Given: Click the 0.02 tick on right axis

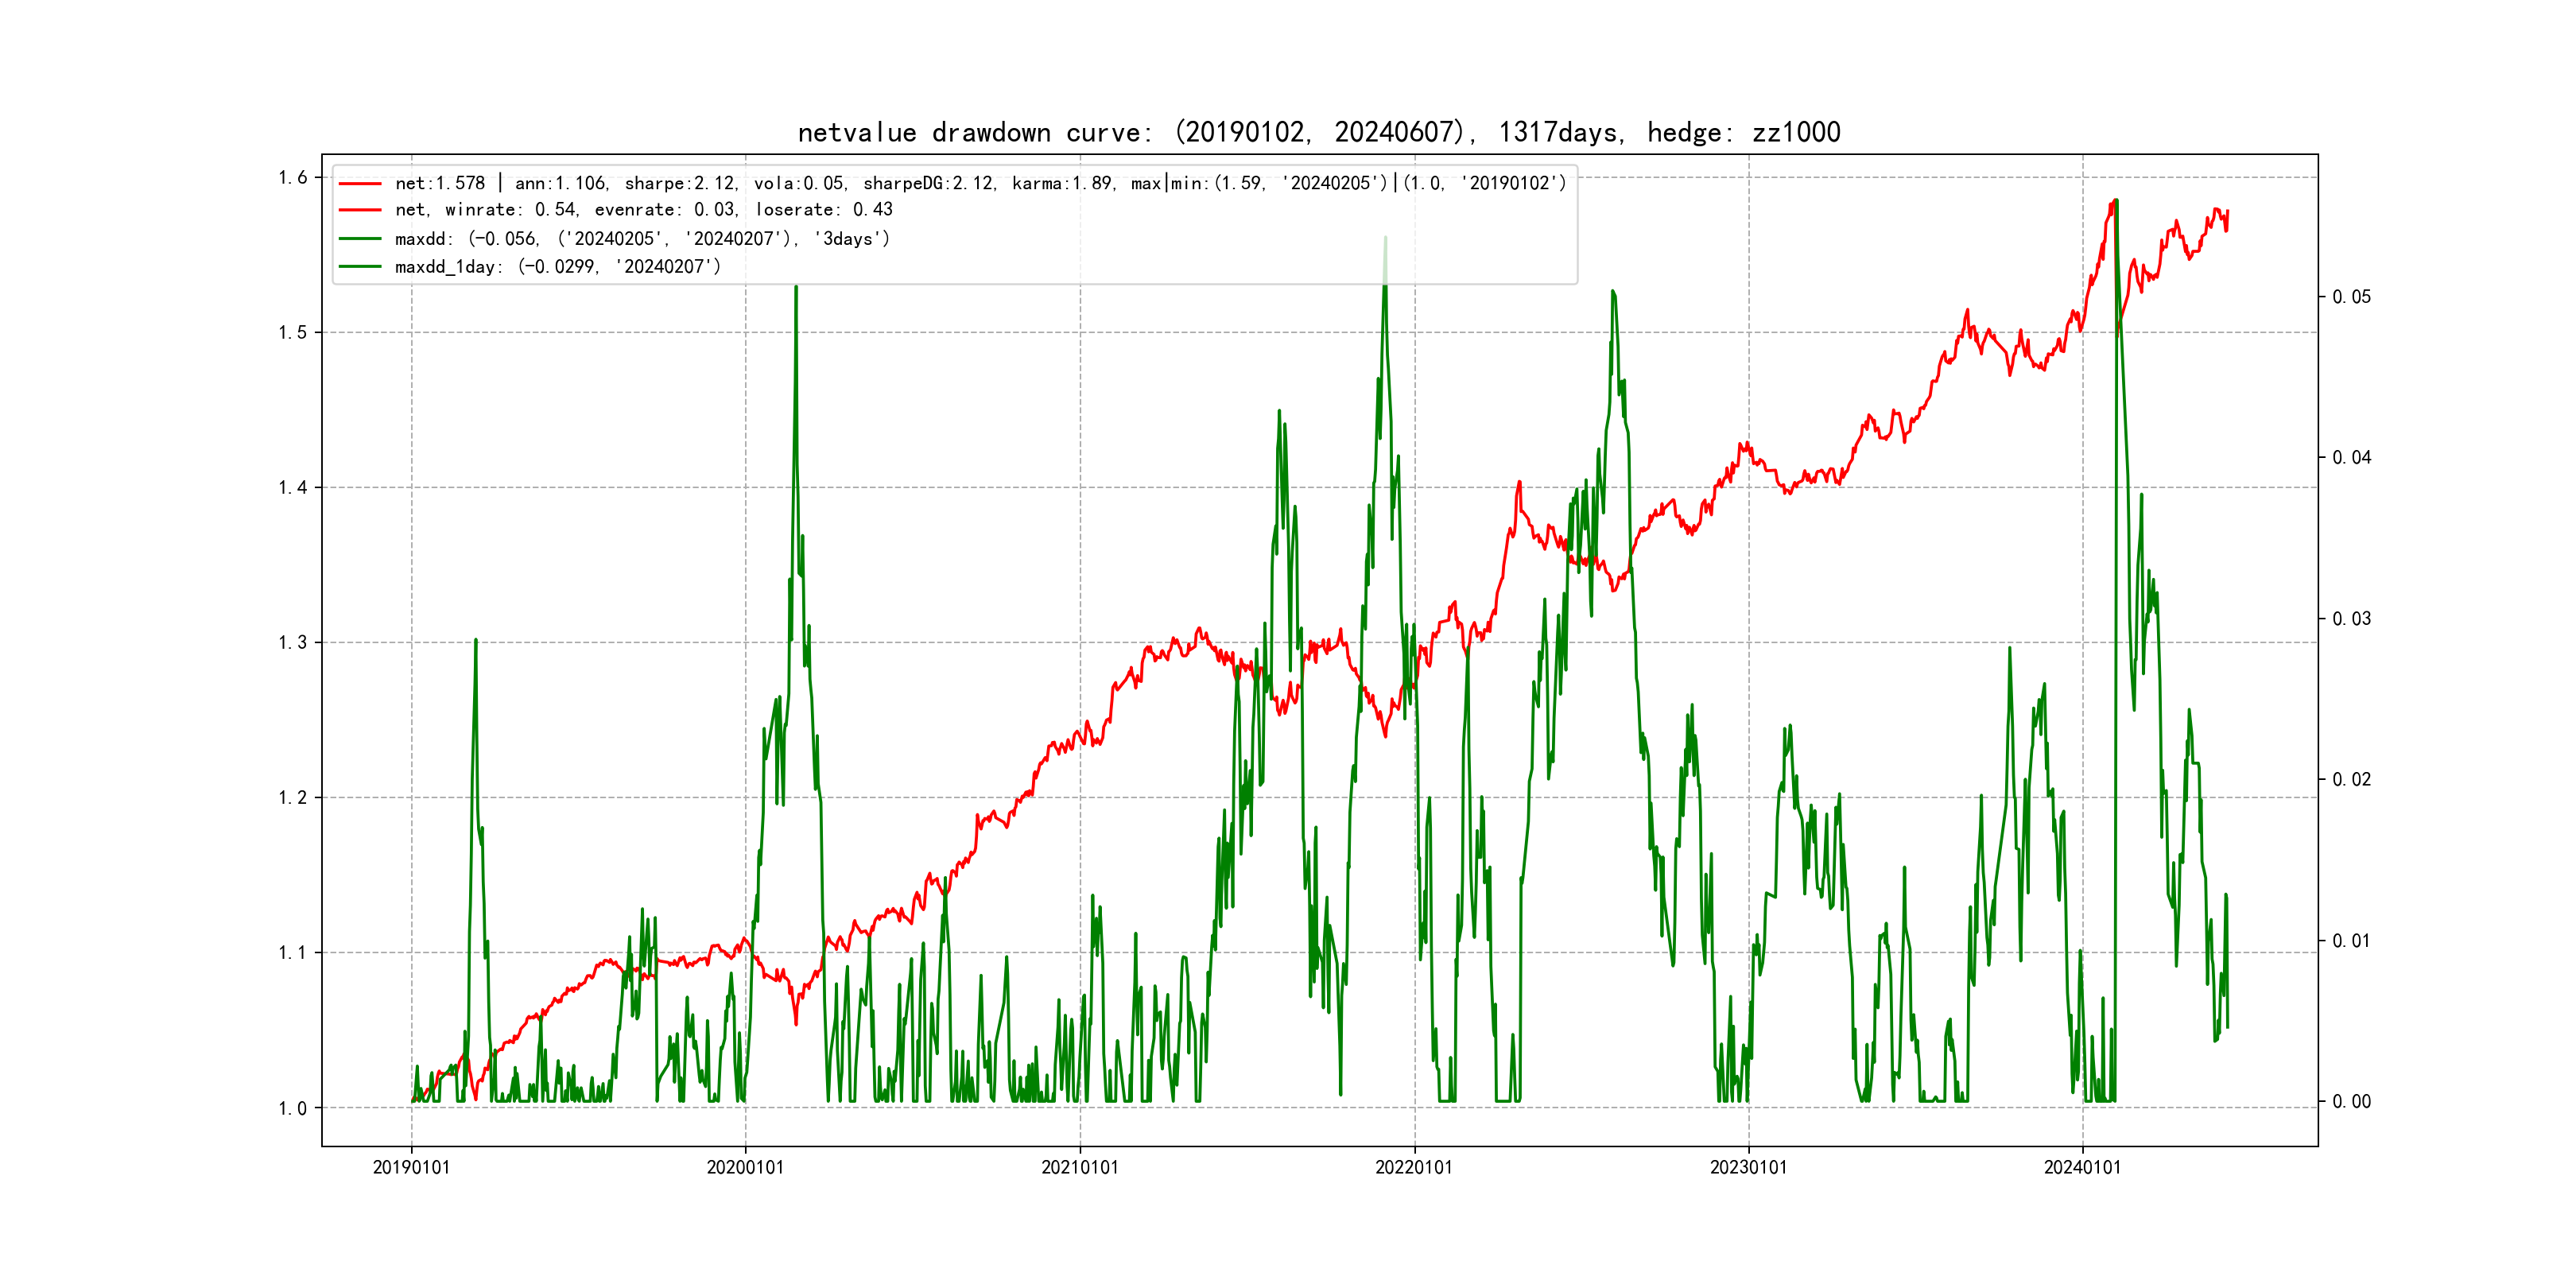Looking at the screenshot, I should [2351, 780].
